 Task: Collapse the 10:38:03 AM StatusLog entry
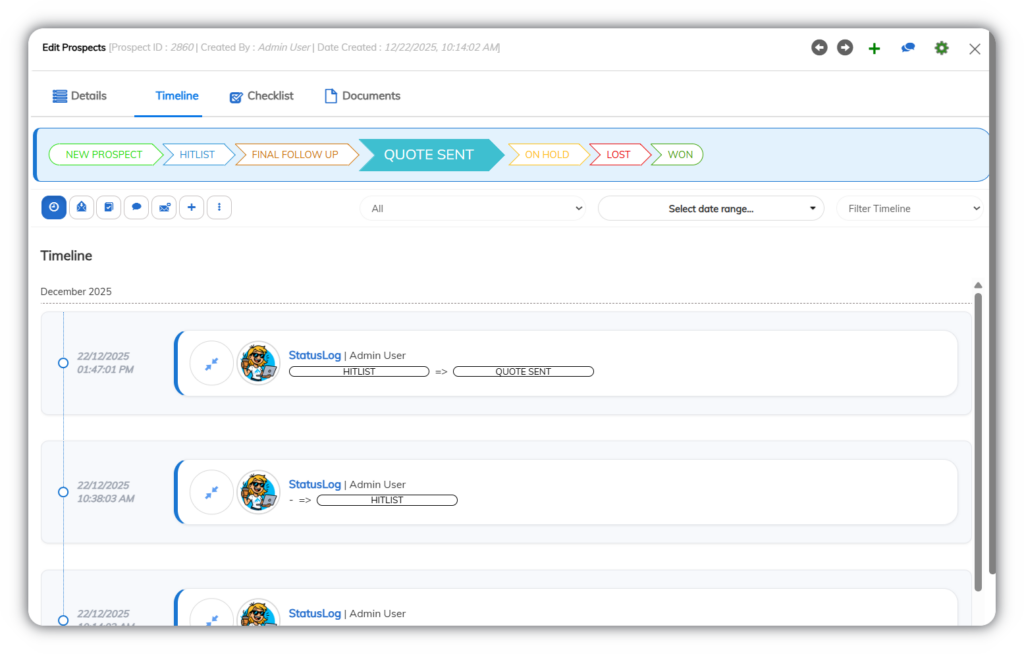click(x=211, y=492)
